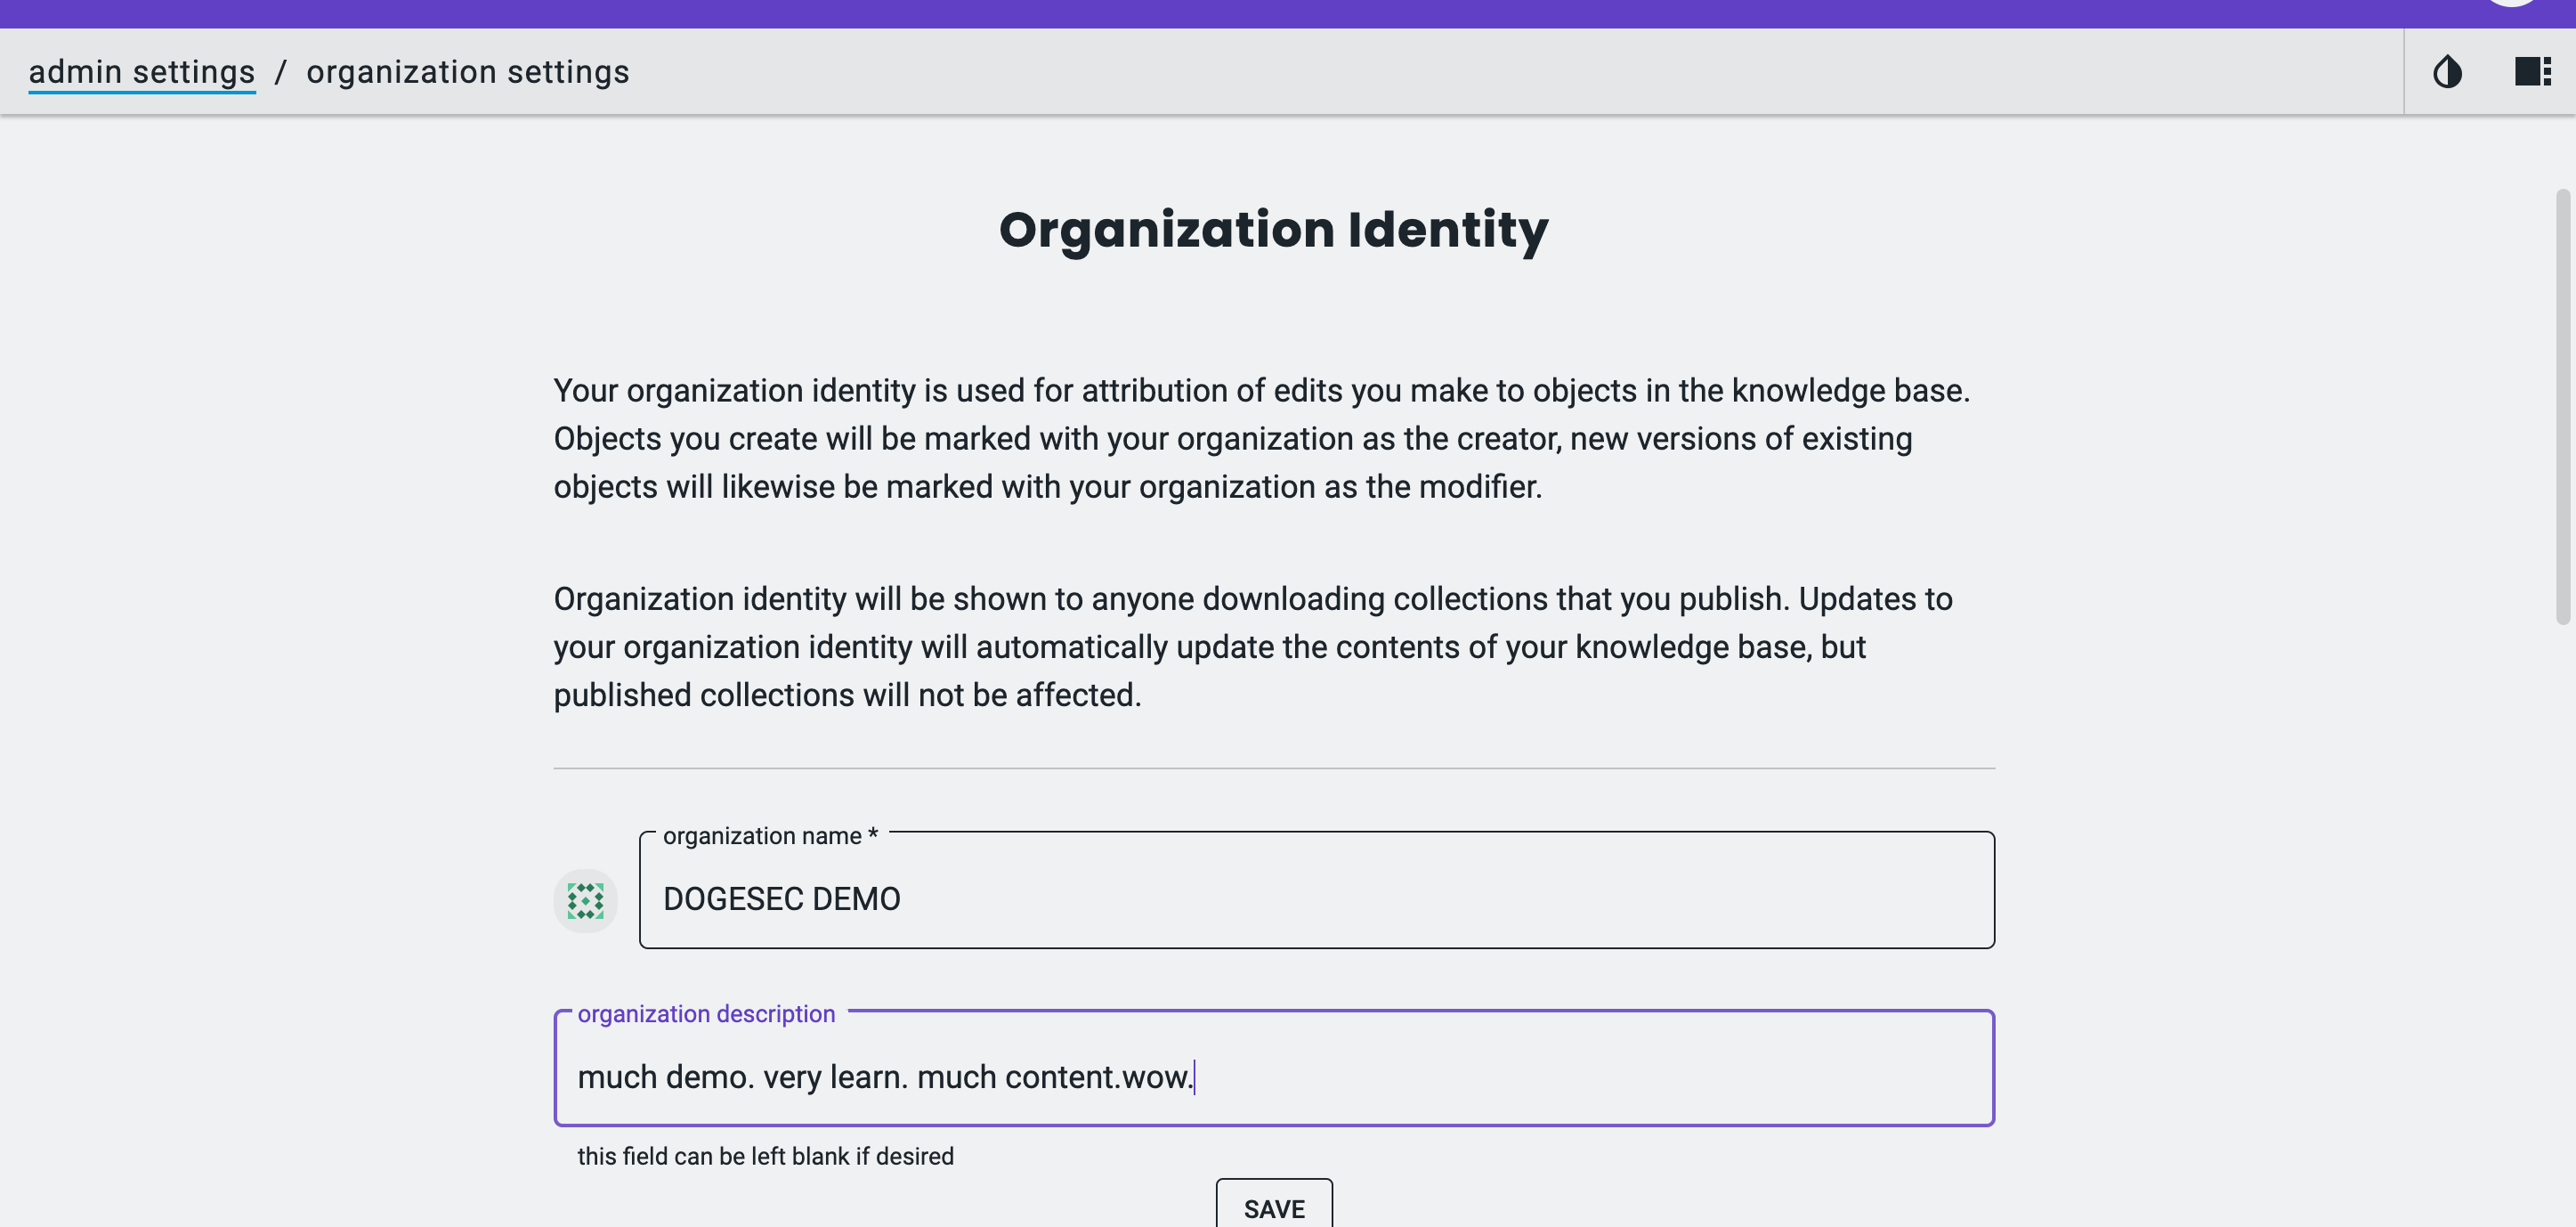Screen dimensions: 2576x1227
Task: Click the 'organization name *' field label
Action: (769, 835)
